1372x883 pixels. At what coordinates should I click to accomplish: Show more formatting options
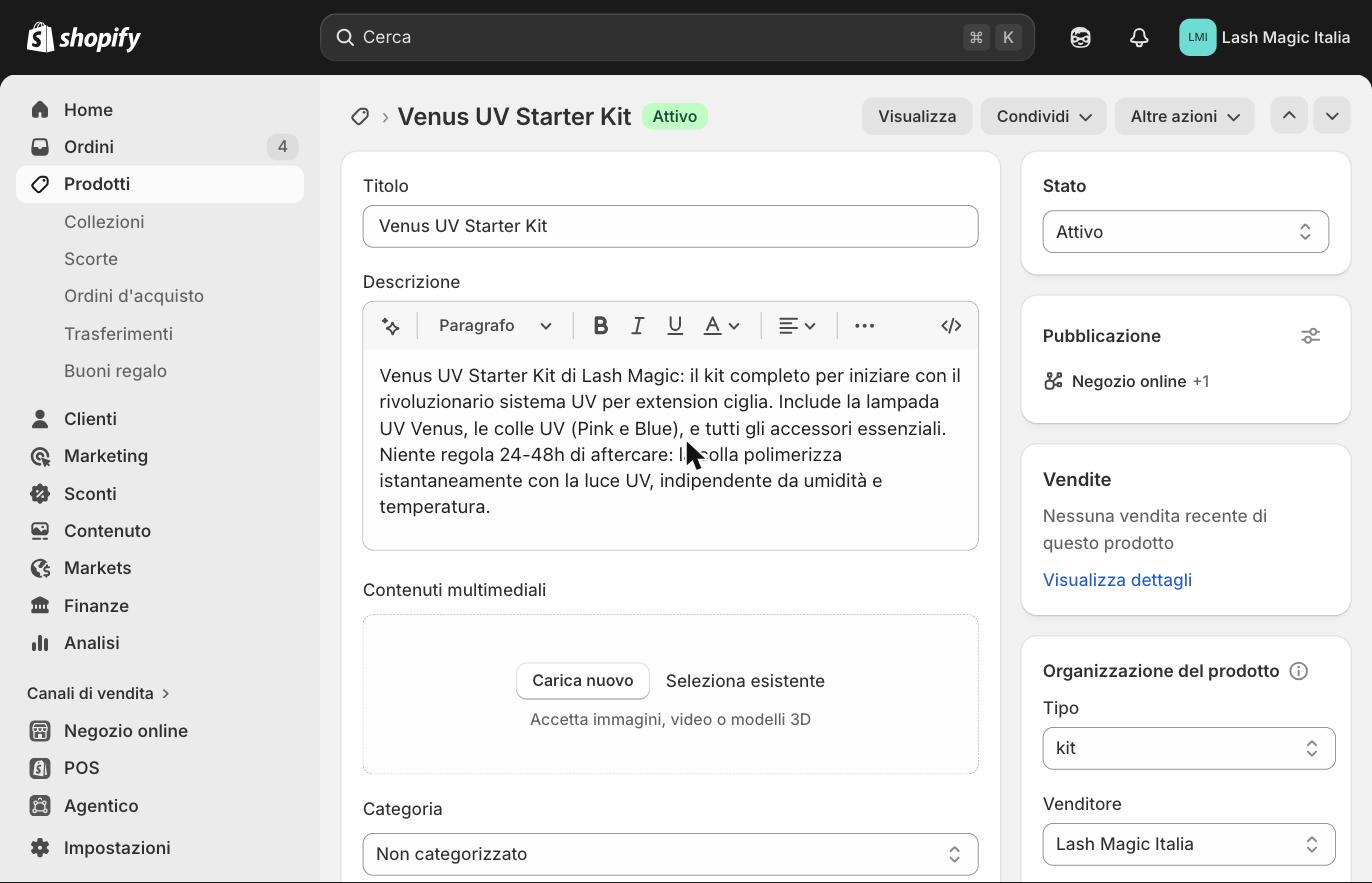865,326
